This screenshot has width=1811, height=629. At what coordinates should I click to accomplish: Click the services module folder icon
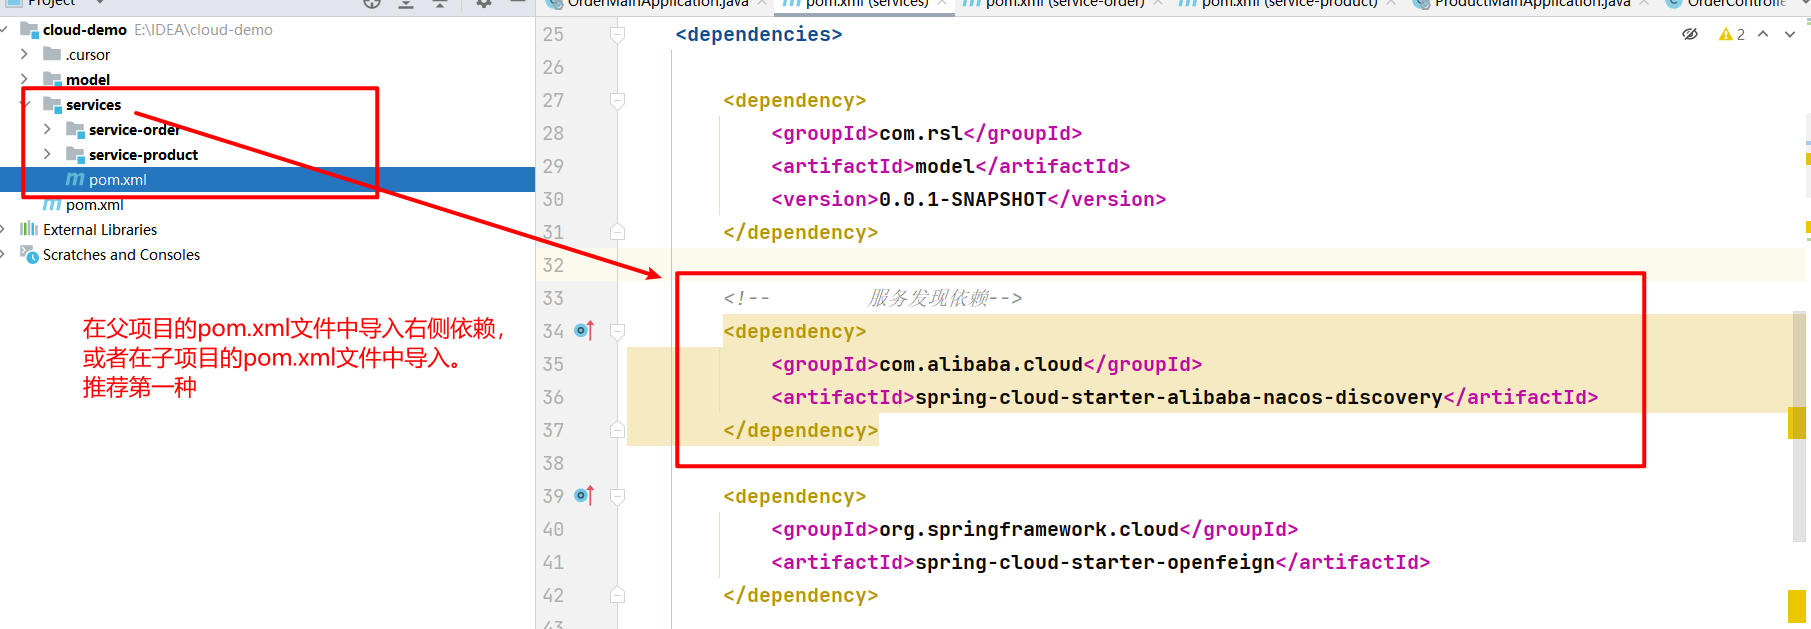tap(52, 104)
